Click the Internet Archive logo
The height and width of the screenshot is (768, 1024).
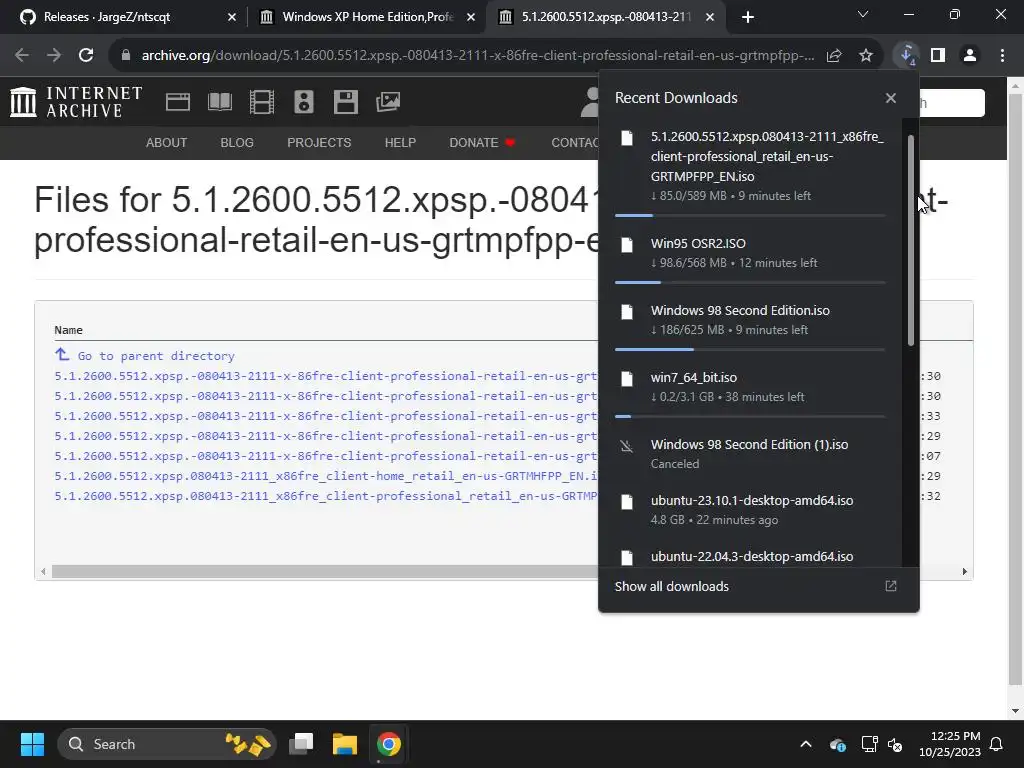tap(76, 102)
